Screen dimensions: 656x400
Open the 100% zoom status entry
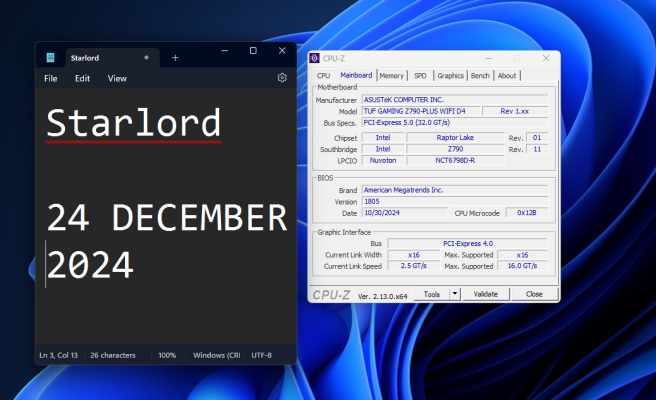pos(167,355)
